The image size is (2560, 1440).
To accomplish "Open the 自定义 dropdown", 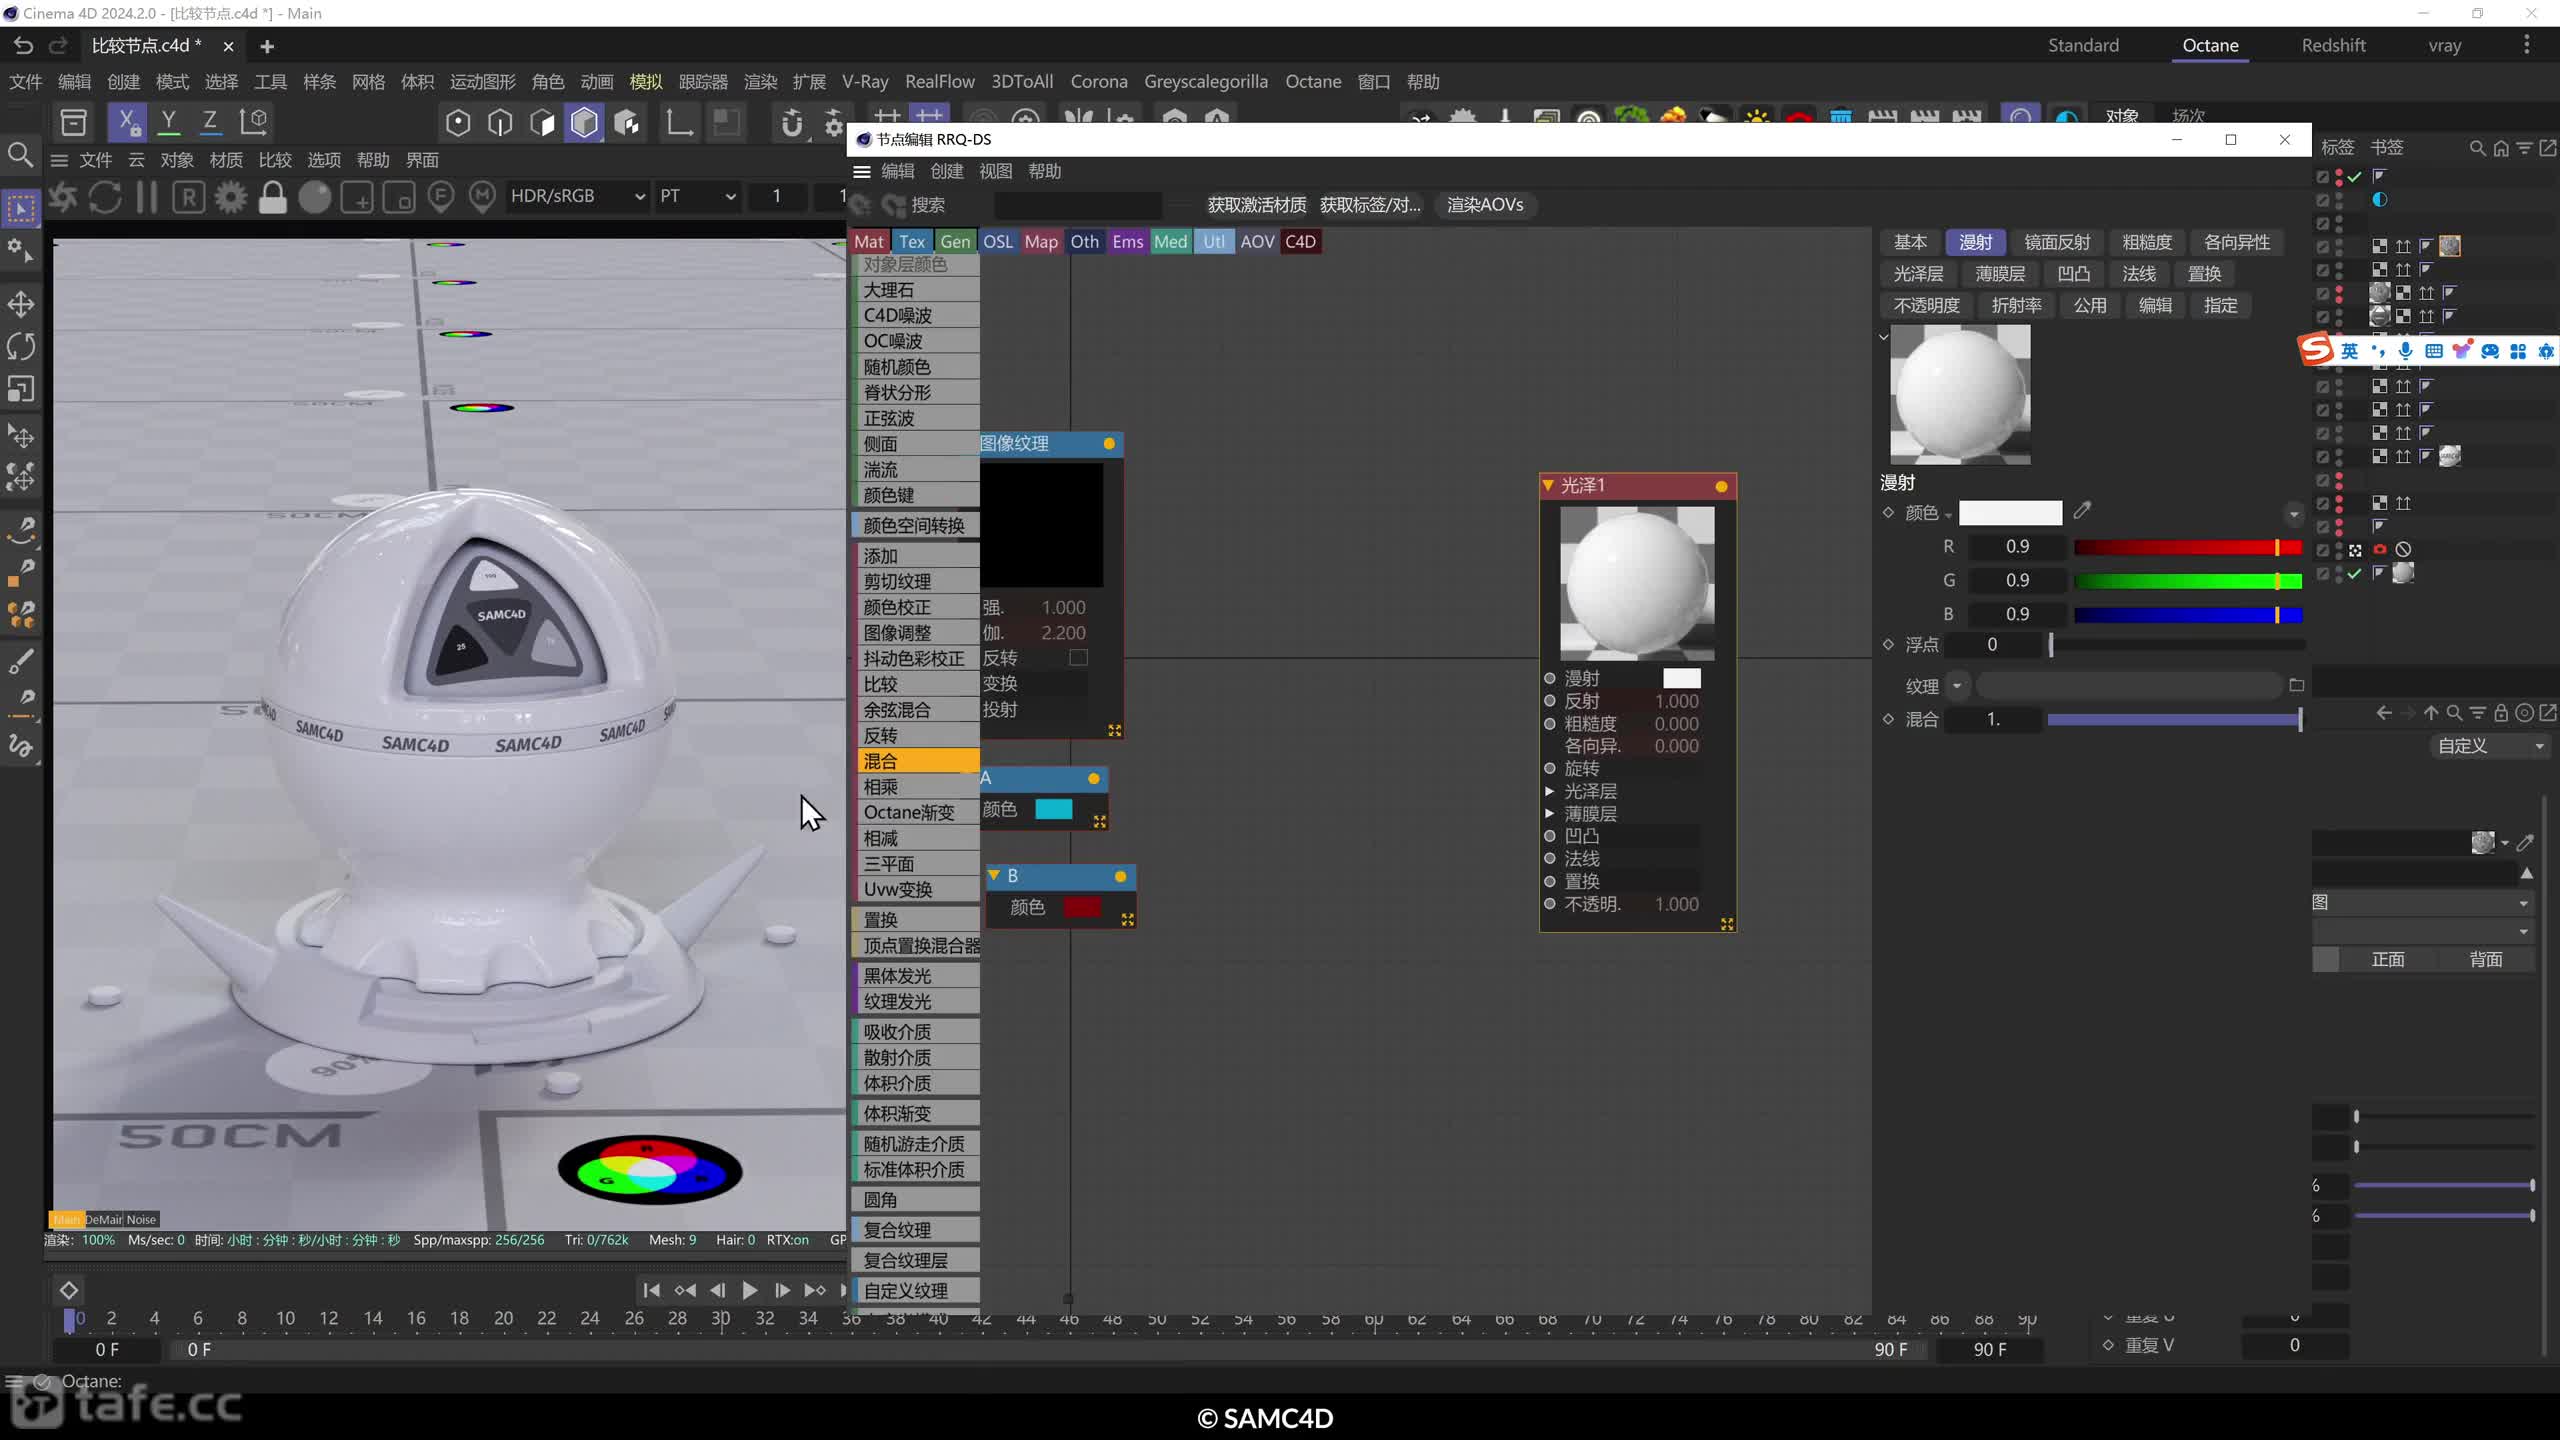I will pos(2491,745).
